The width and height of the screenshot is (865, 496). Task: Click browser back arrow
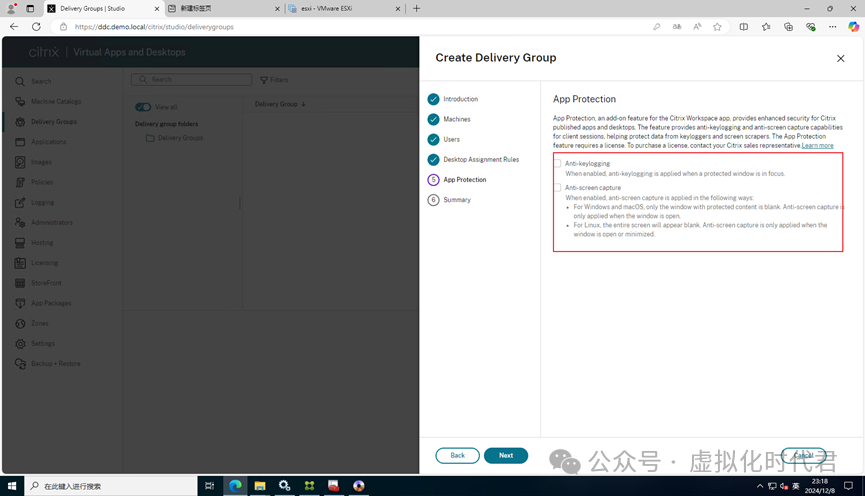(14, 26)
